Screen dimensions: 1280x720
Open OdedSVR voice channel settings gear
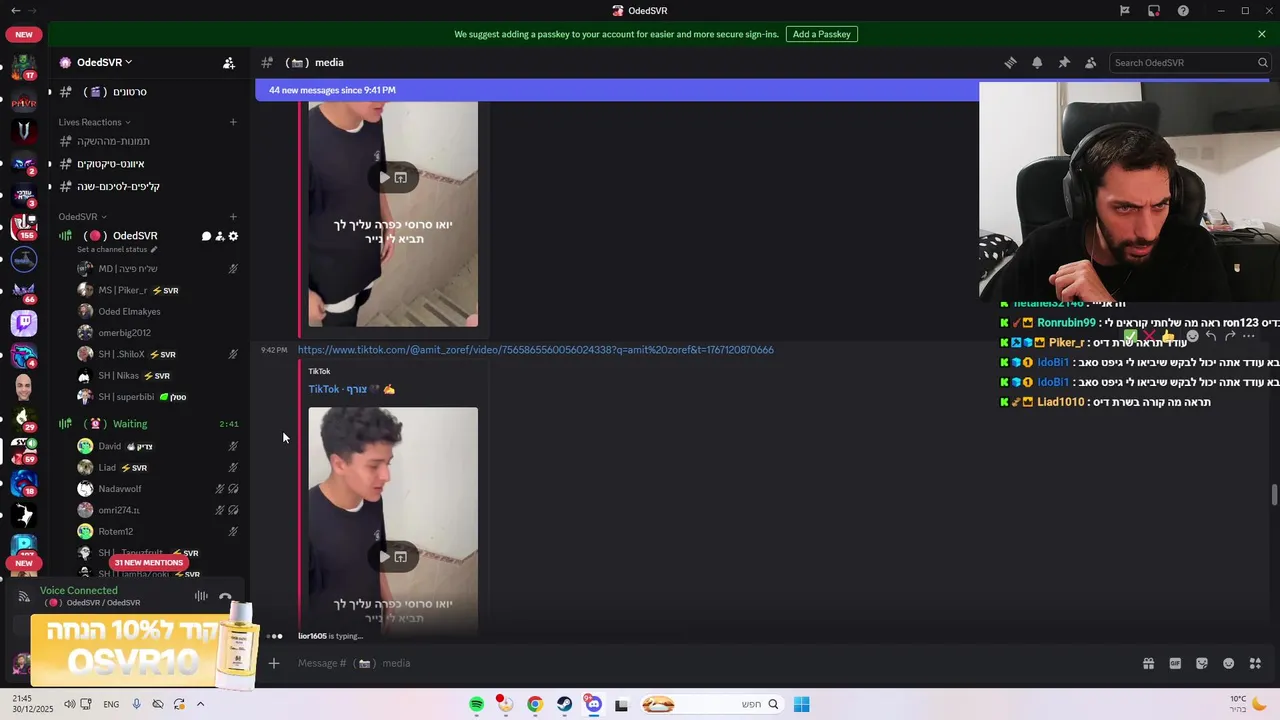pyautogui.click(x=234, y=236)
